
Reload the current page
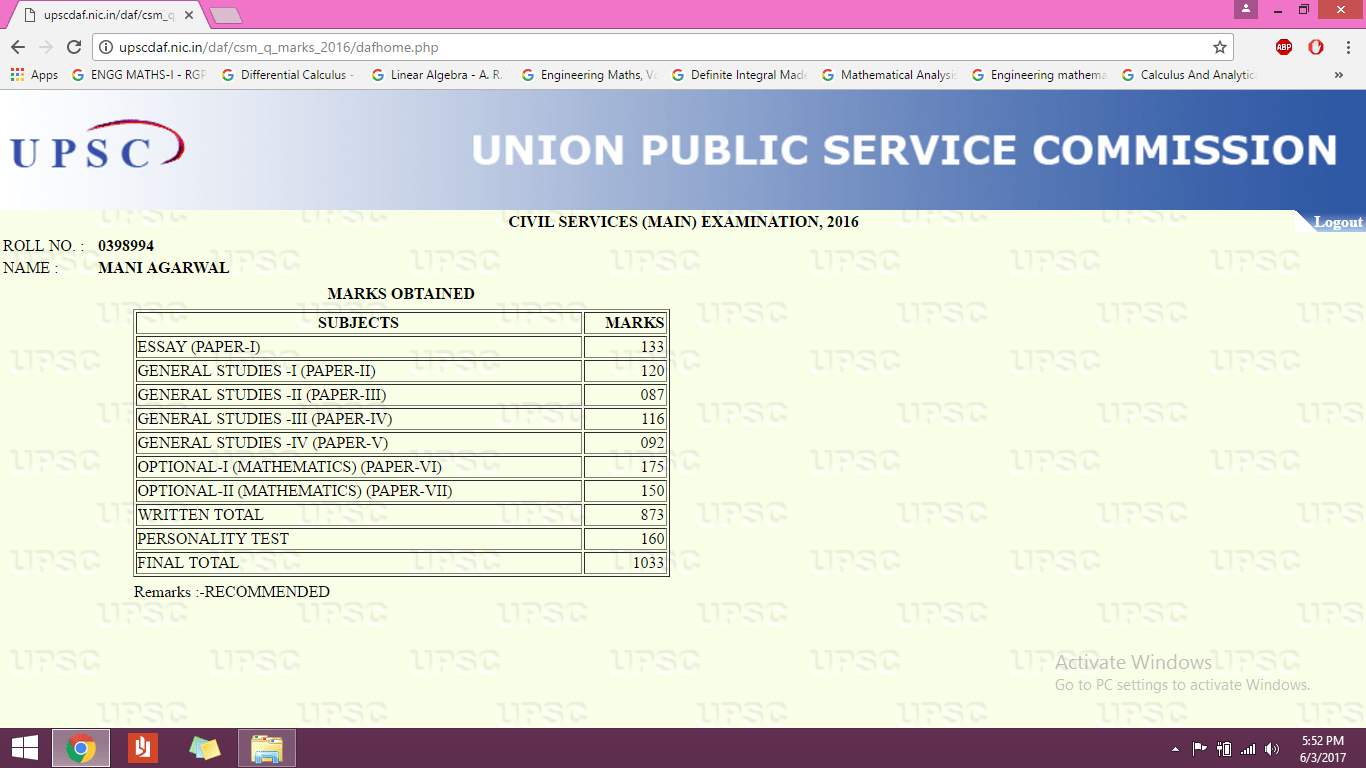[x=74, y=47]
